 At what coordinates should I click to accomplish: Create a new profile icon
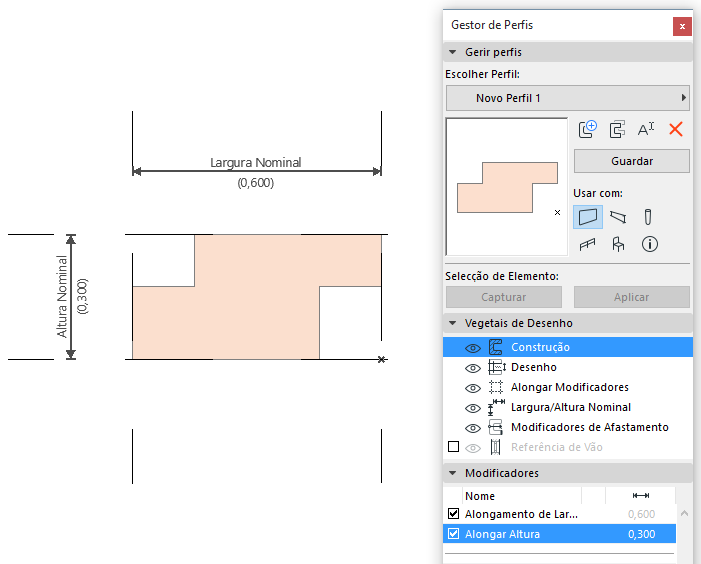pyautogui.click(x=587, y=129)
